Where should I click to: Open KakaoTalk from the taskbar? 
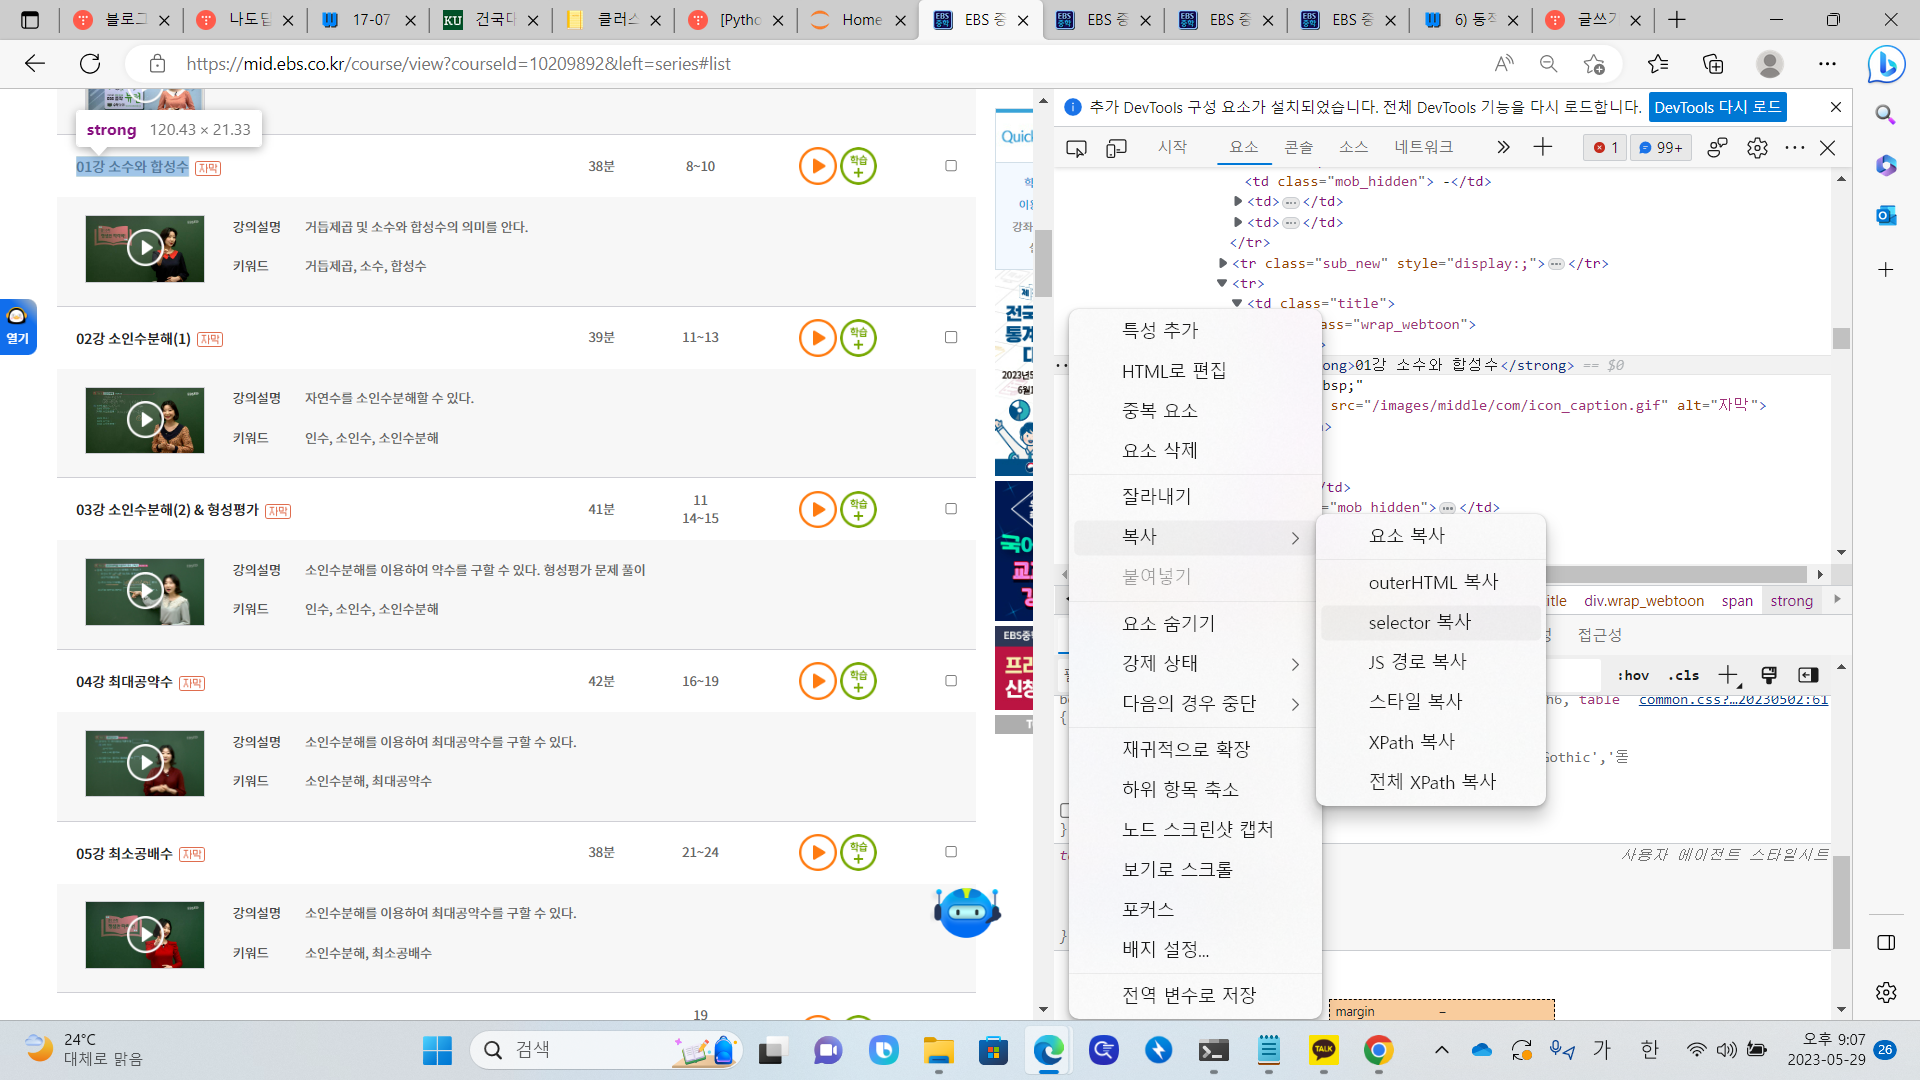1323,1050
